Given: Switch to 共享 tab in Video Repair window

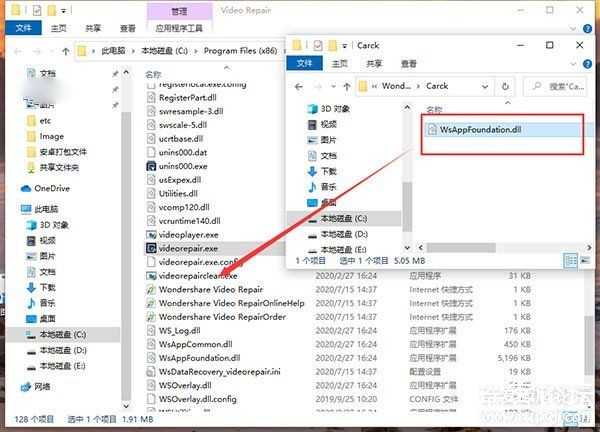Looking at the screenshot, I should tap(93, 28).
